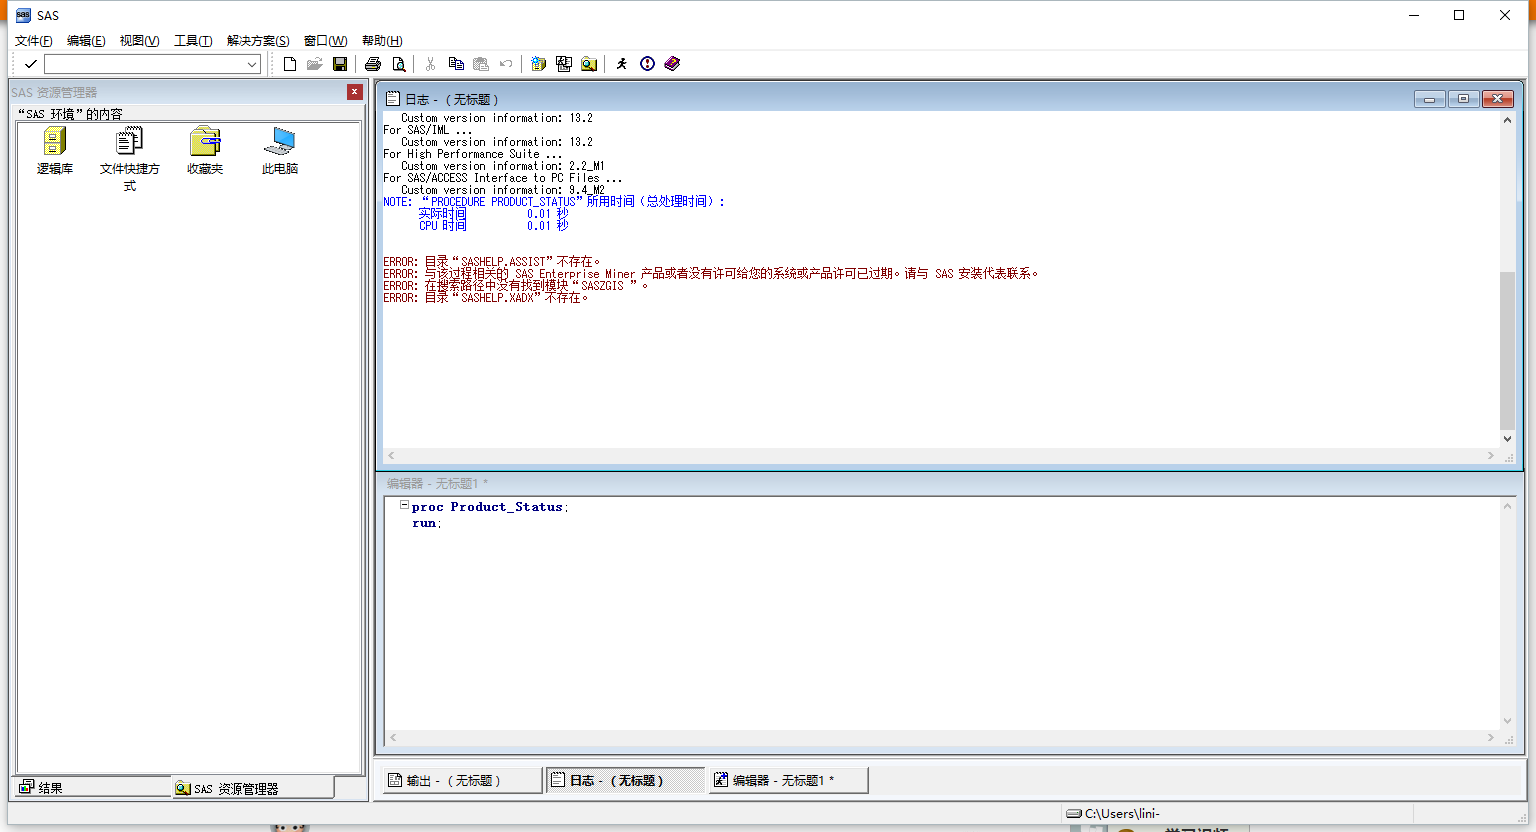Open the command box dropdown arrow
This screenshot has height=832, width=1536.
coord(252,64)
